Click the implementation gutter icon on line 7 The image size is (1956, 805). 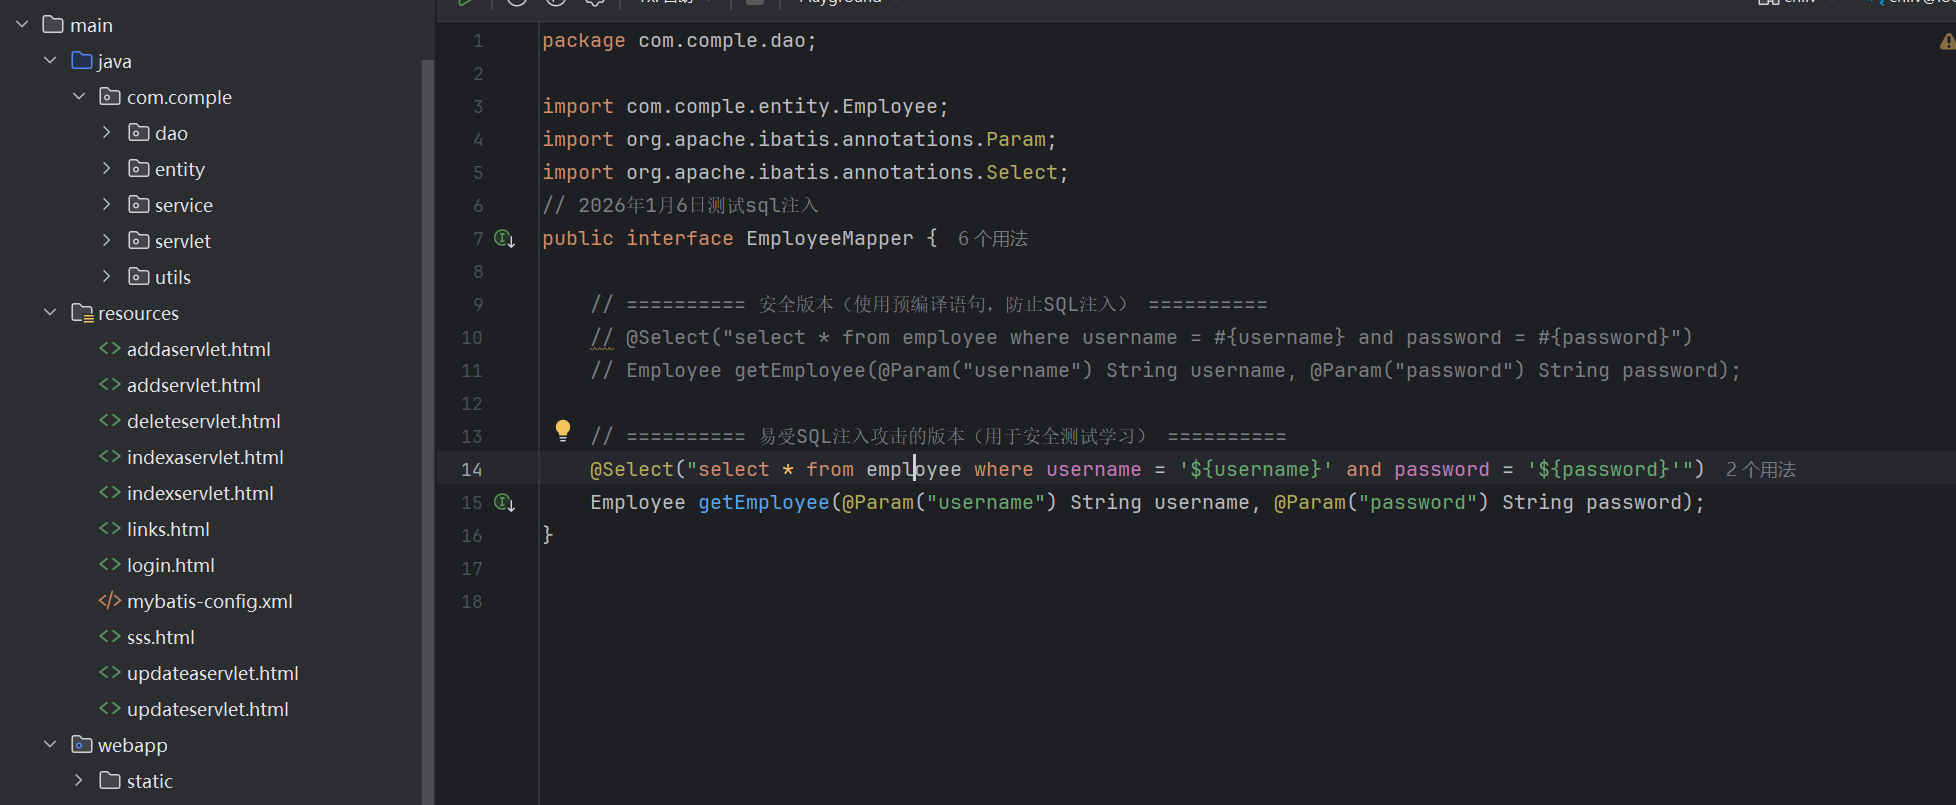pos(505,239)
